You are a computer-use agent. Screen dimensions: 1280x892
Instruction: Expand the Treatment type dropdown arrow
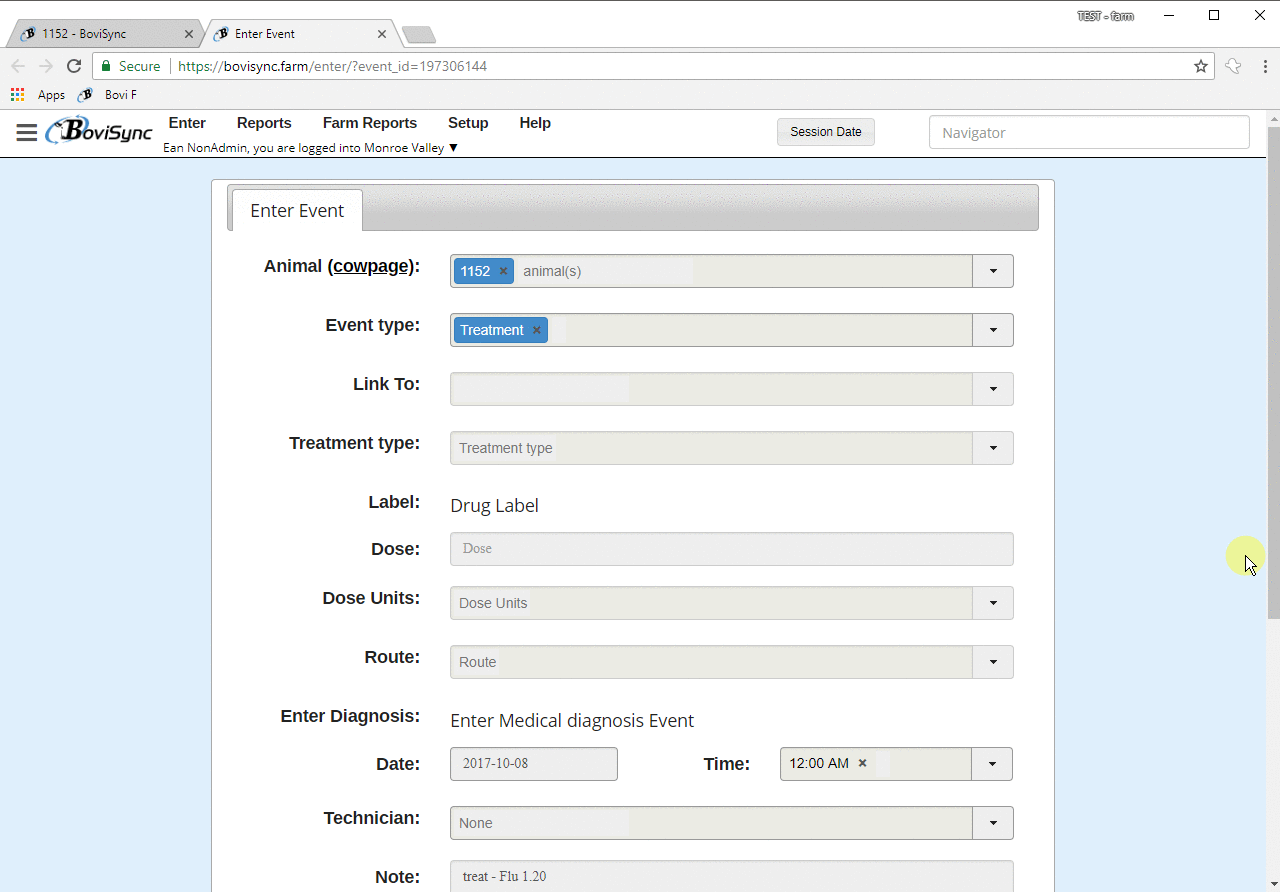993,448
